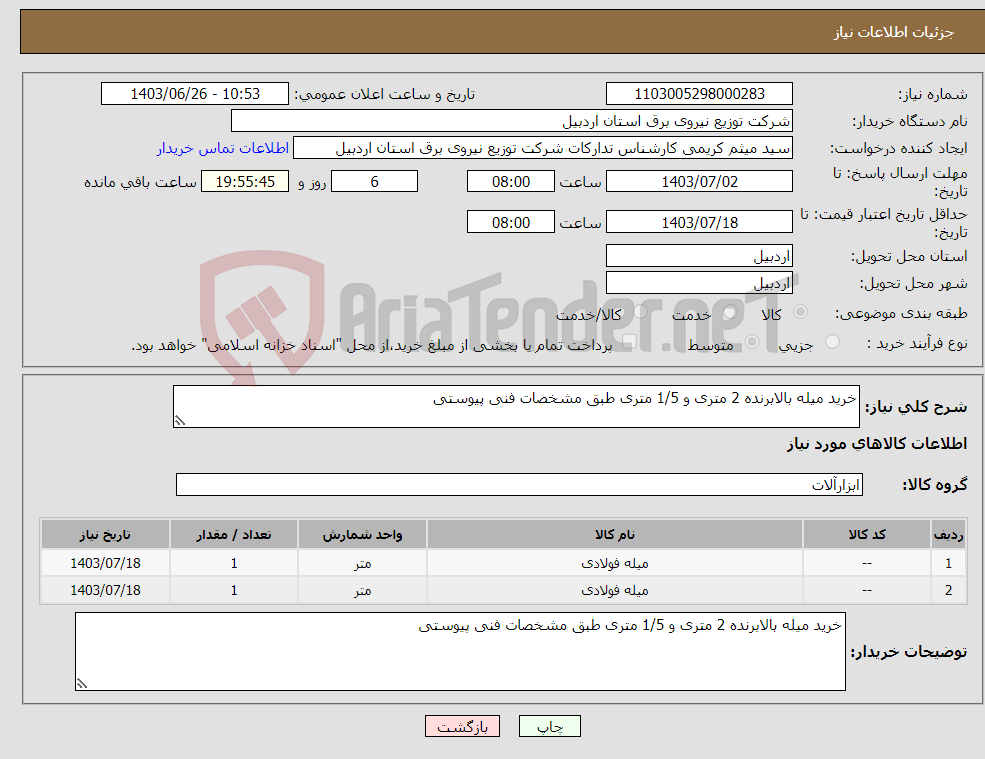Screen dimensions: 985x759
Task: Click میله فولادی in row 2
Action: pos(614,591)
